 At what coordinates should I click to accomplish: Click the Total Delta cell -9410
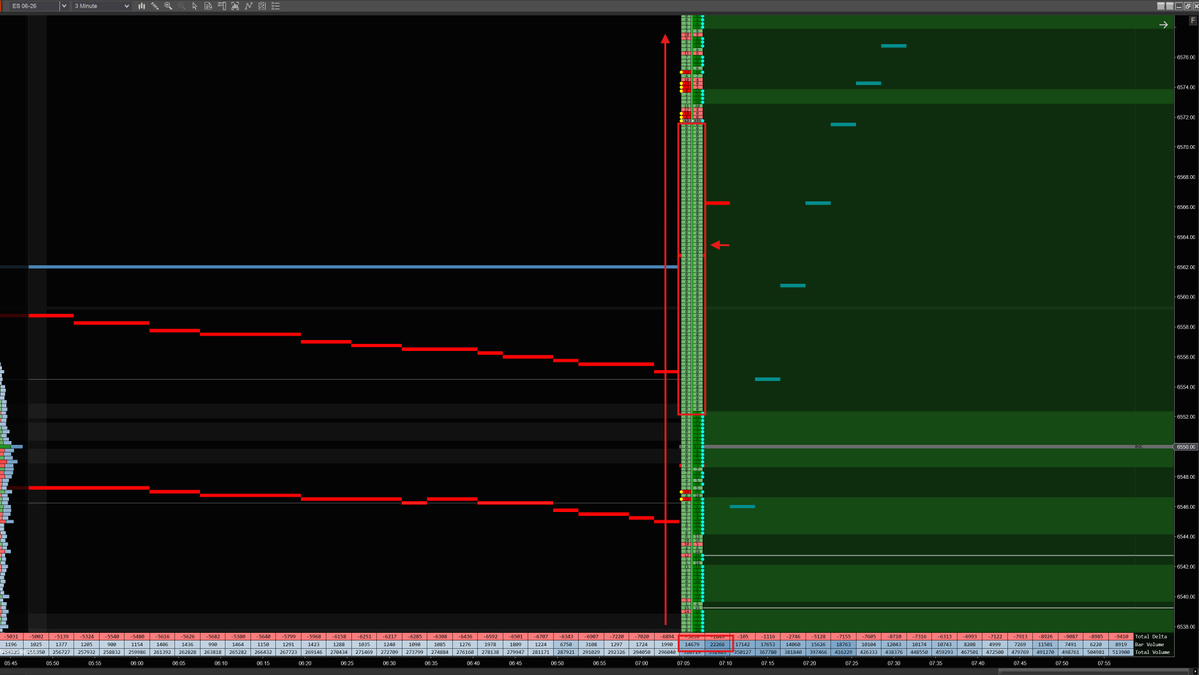click(1121, 637)
